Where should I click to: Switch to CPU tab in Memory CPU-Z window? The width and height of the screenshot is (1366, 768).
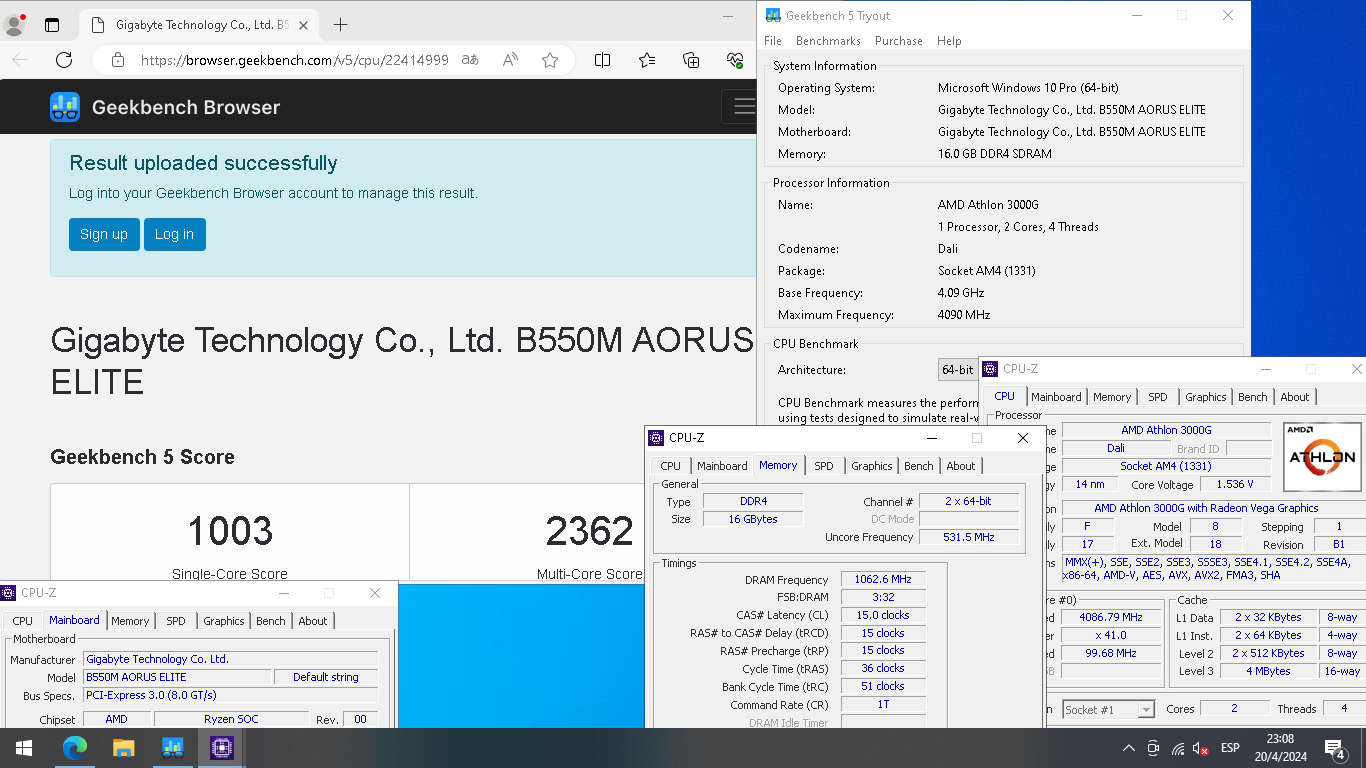click(671, 466)
